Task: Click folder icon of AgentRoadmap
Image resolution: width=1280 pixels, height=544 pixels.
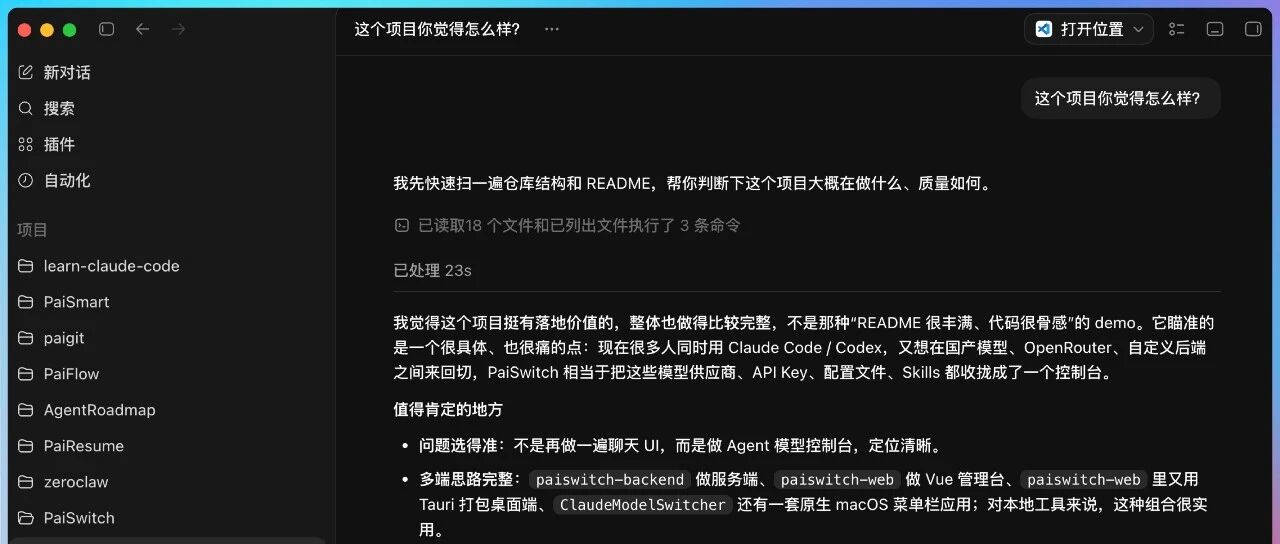Action: pyautogui.click(x=26, y=411)
